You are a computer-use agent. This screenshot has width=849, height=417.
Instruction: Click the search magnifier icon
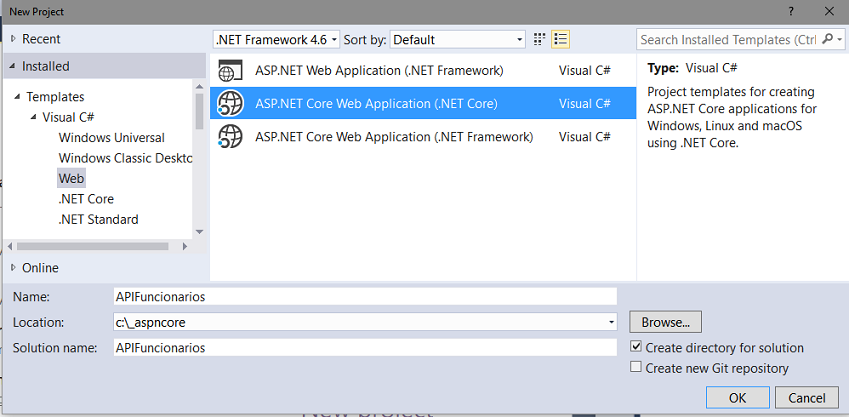827,39
